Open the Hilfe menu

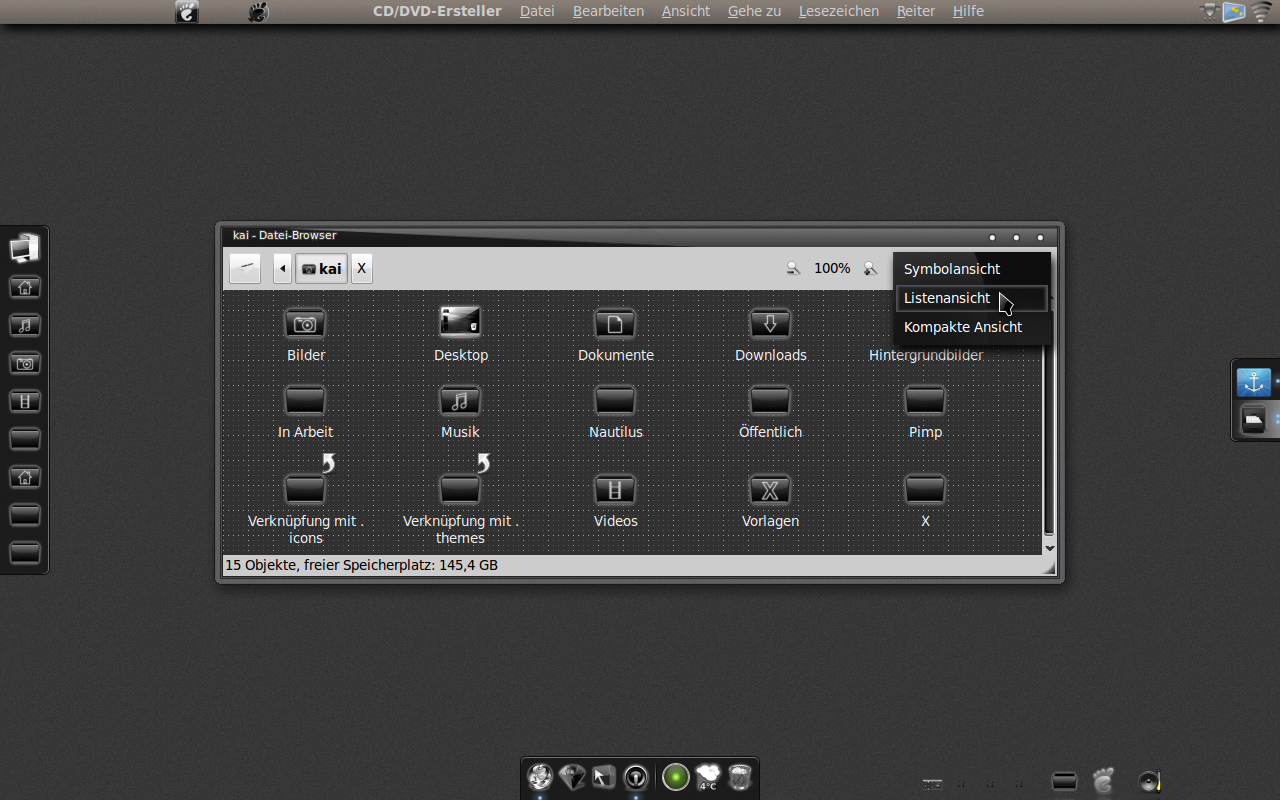click(x=968, y=11)
